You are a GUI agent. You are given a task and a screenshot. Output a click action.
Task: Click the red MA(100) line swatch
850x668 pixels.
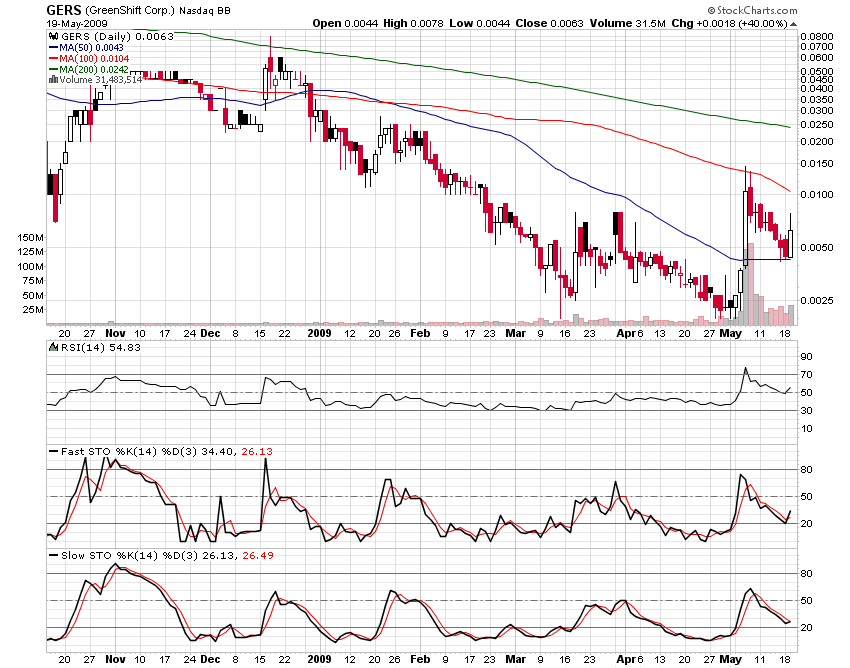54,59
